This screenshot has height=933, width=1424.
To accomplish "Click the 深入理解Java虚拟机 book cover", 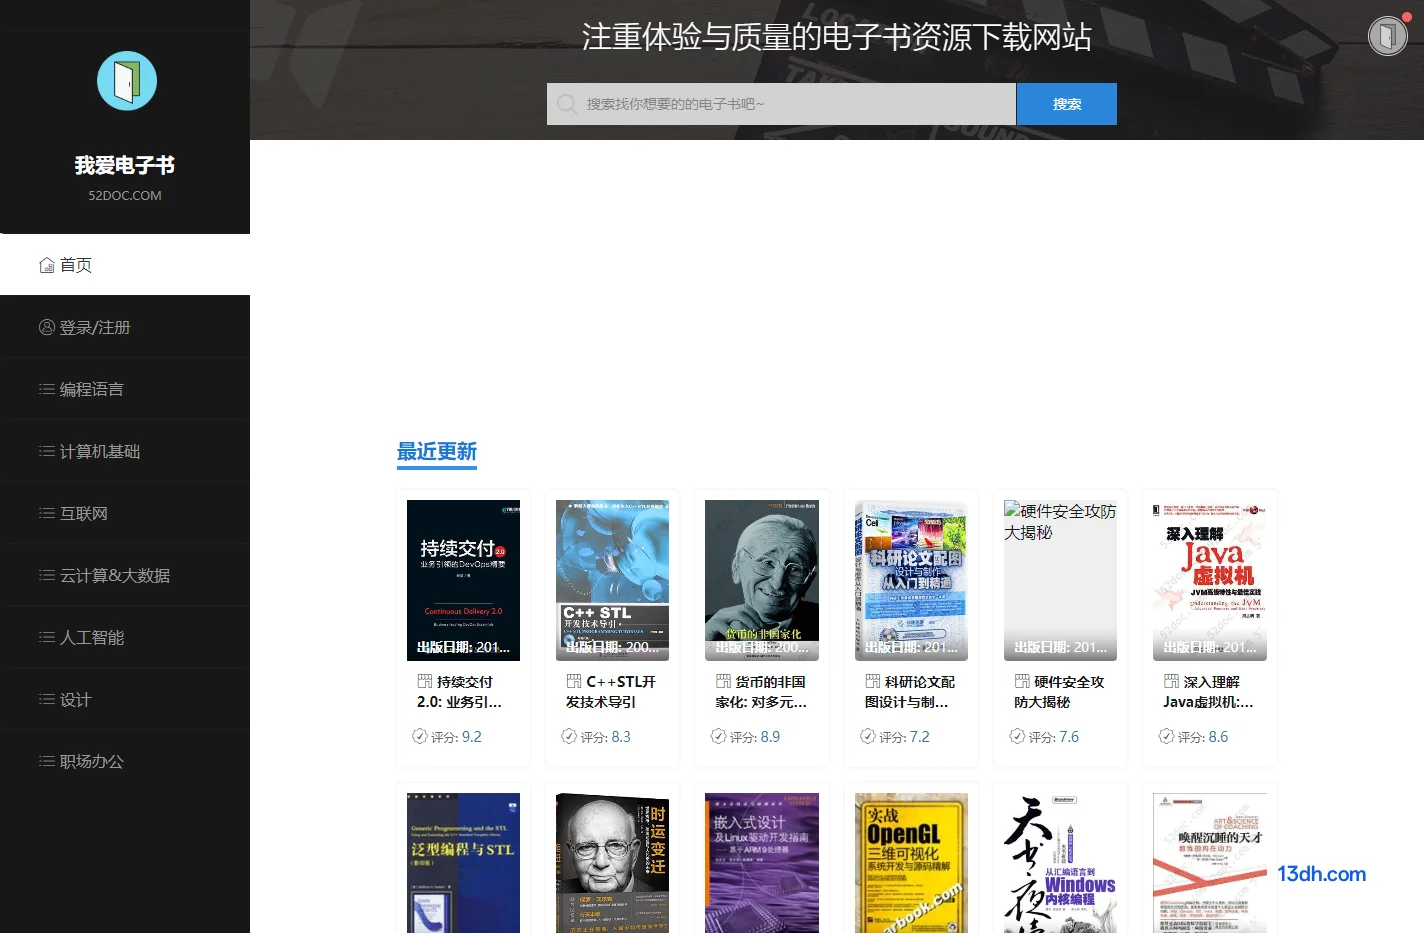I will point(1210,580).
